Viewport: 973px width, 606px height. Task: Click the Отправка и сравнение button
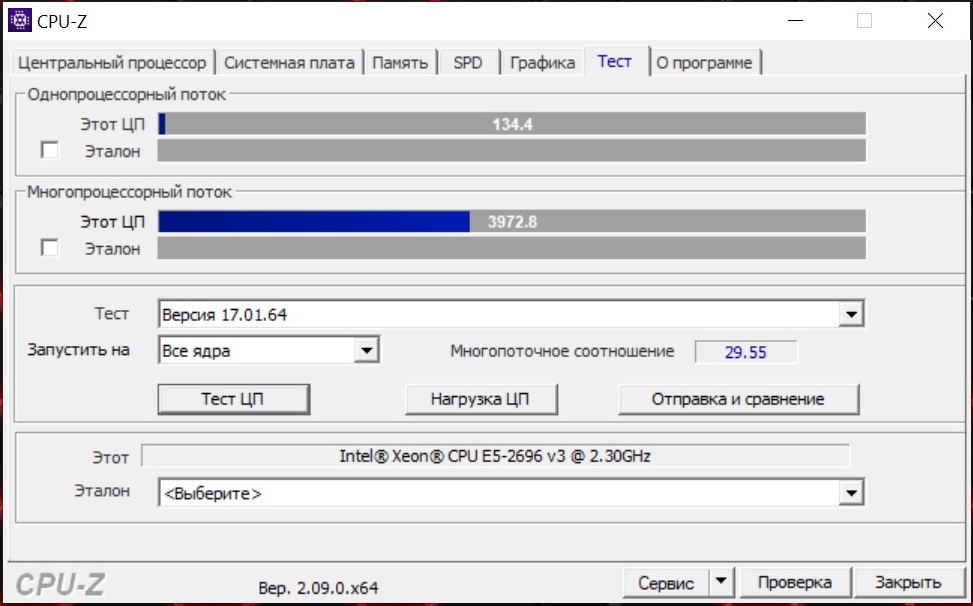[738, 399]
